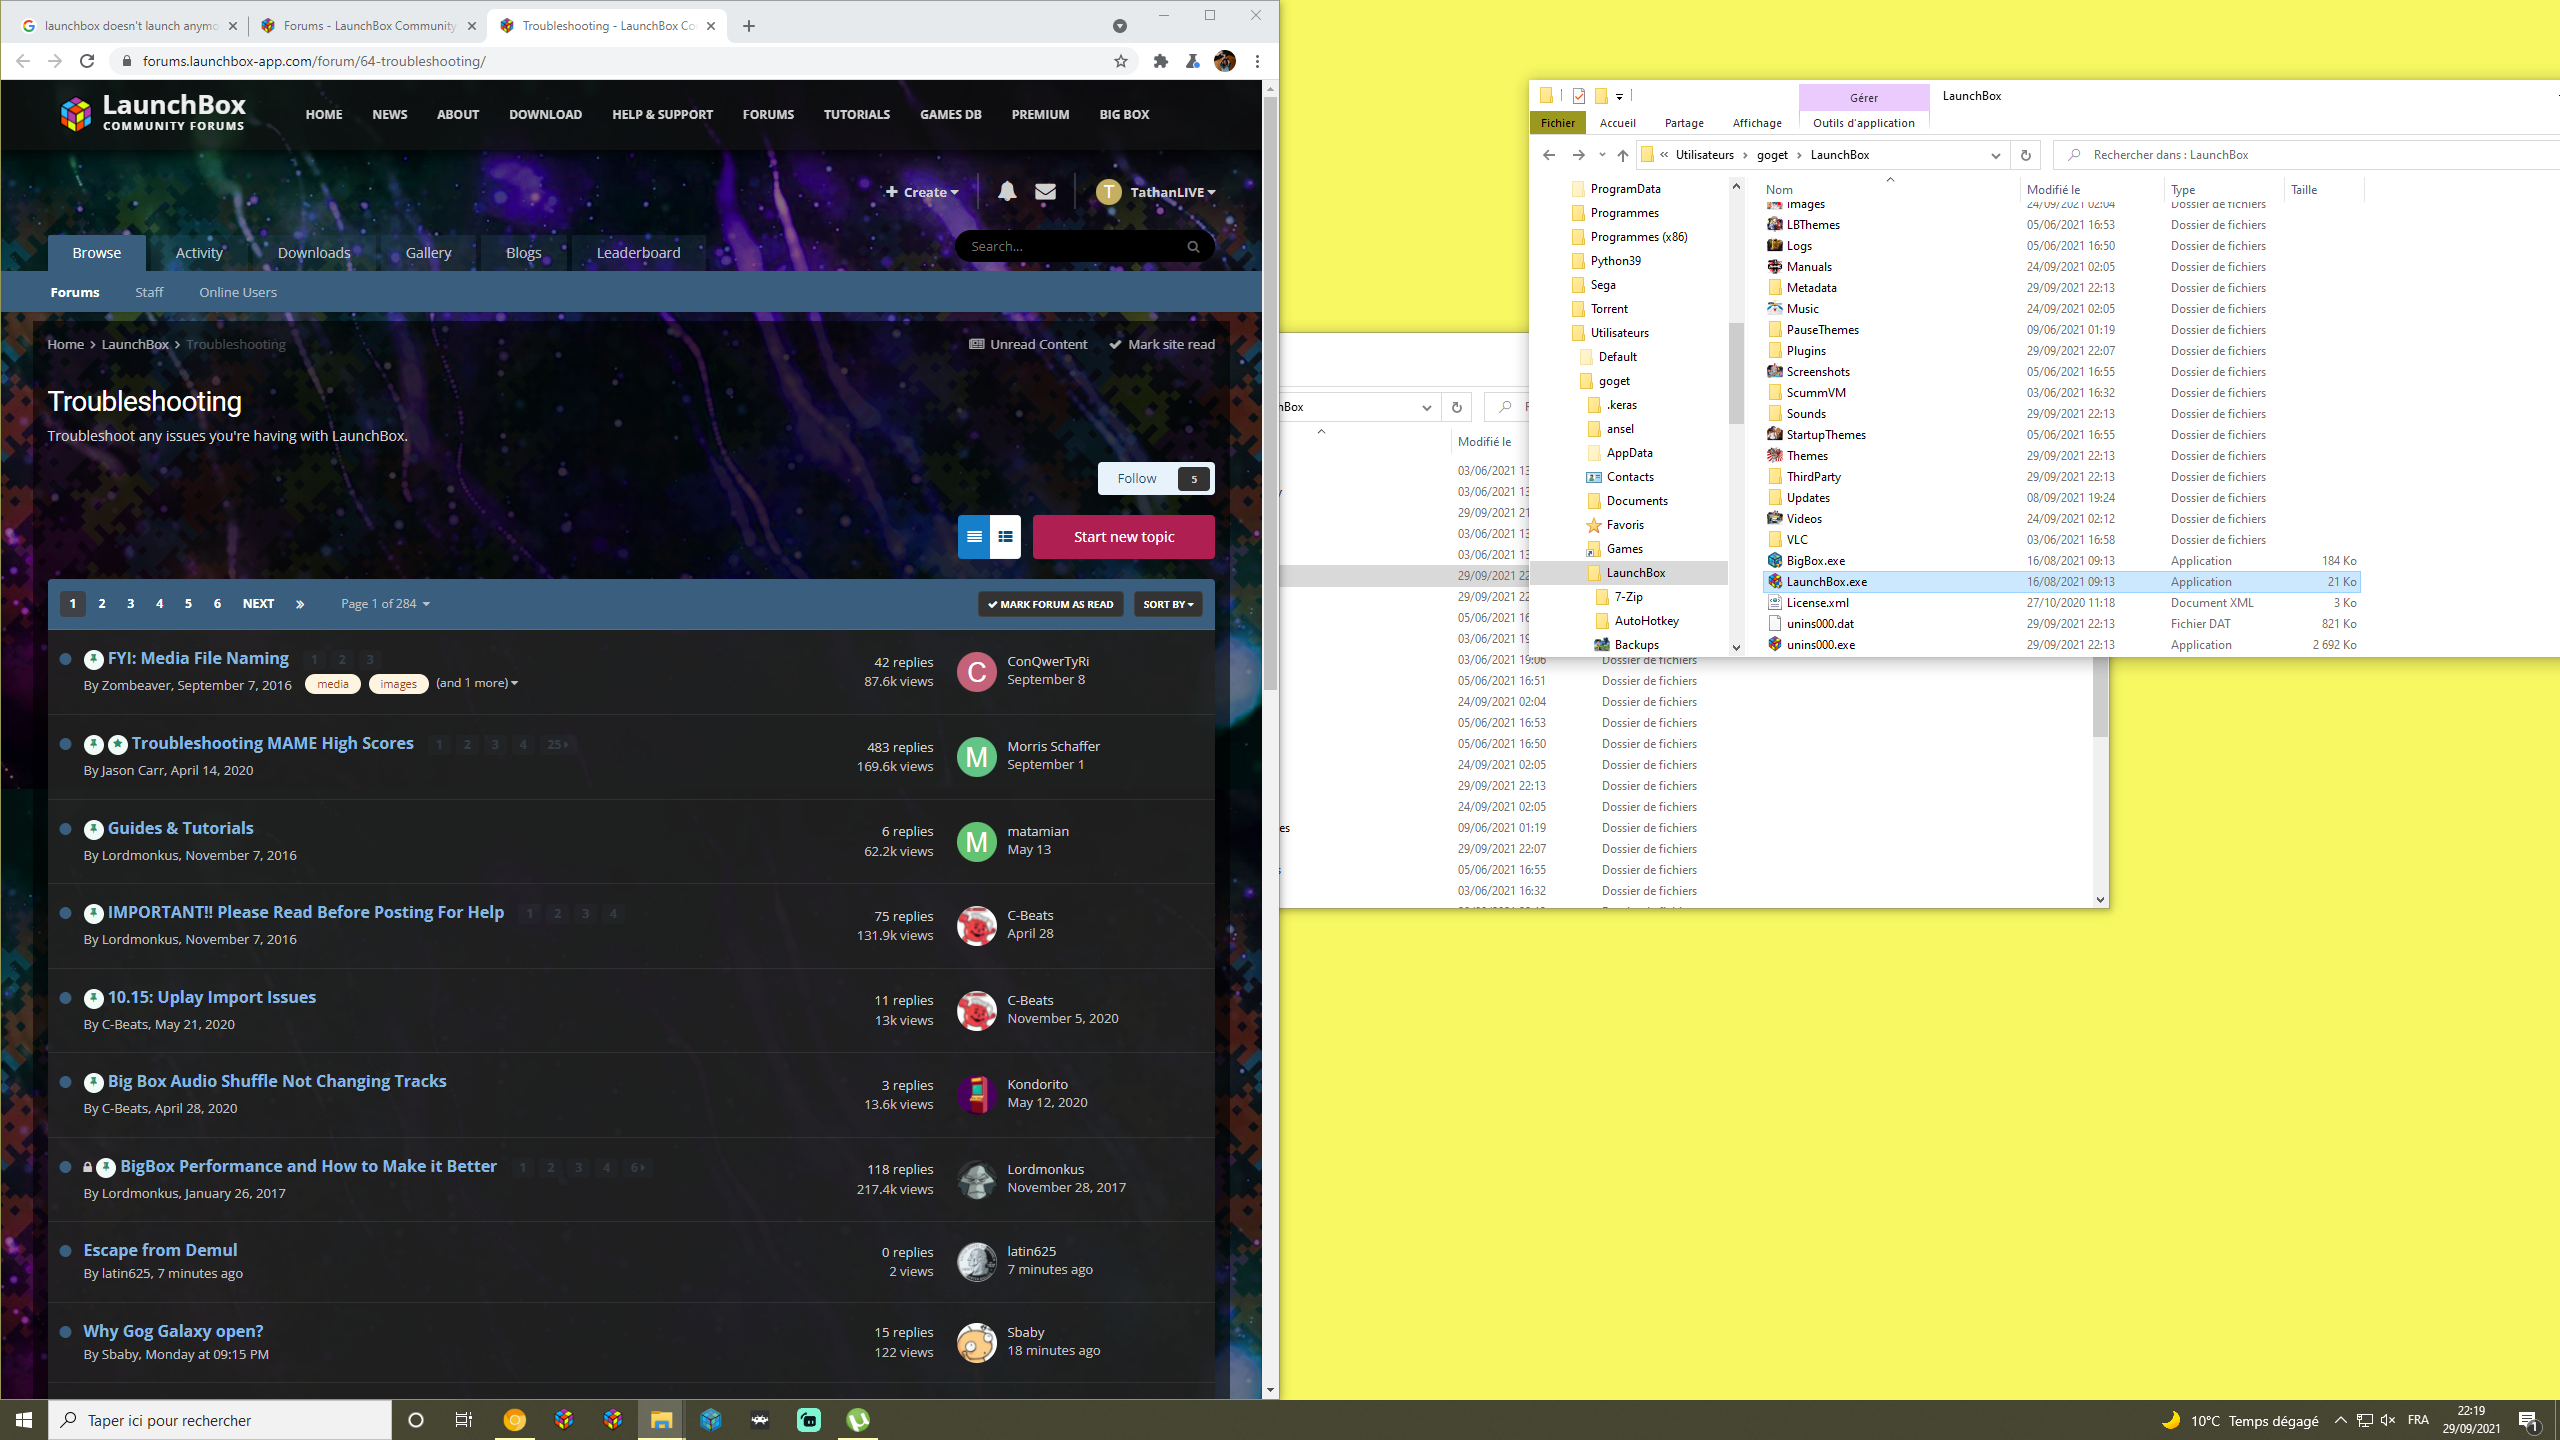
Task: Toggle unread marker on Guides & Tutorials
Action: [65, 829]
